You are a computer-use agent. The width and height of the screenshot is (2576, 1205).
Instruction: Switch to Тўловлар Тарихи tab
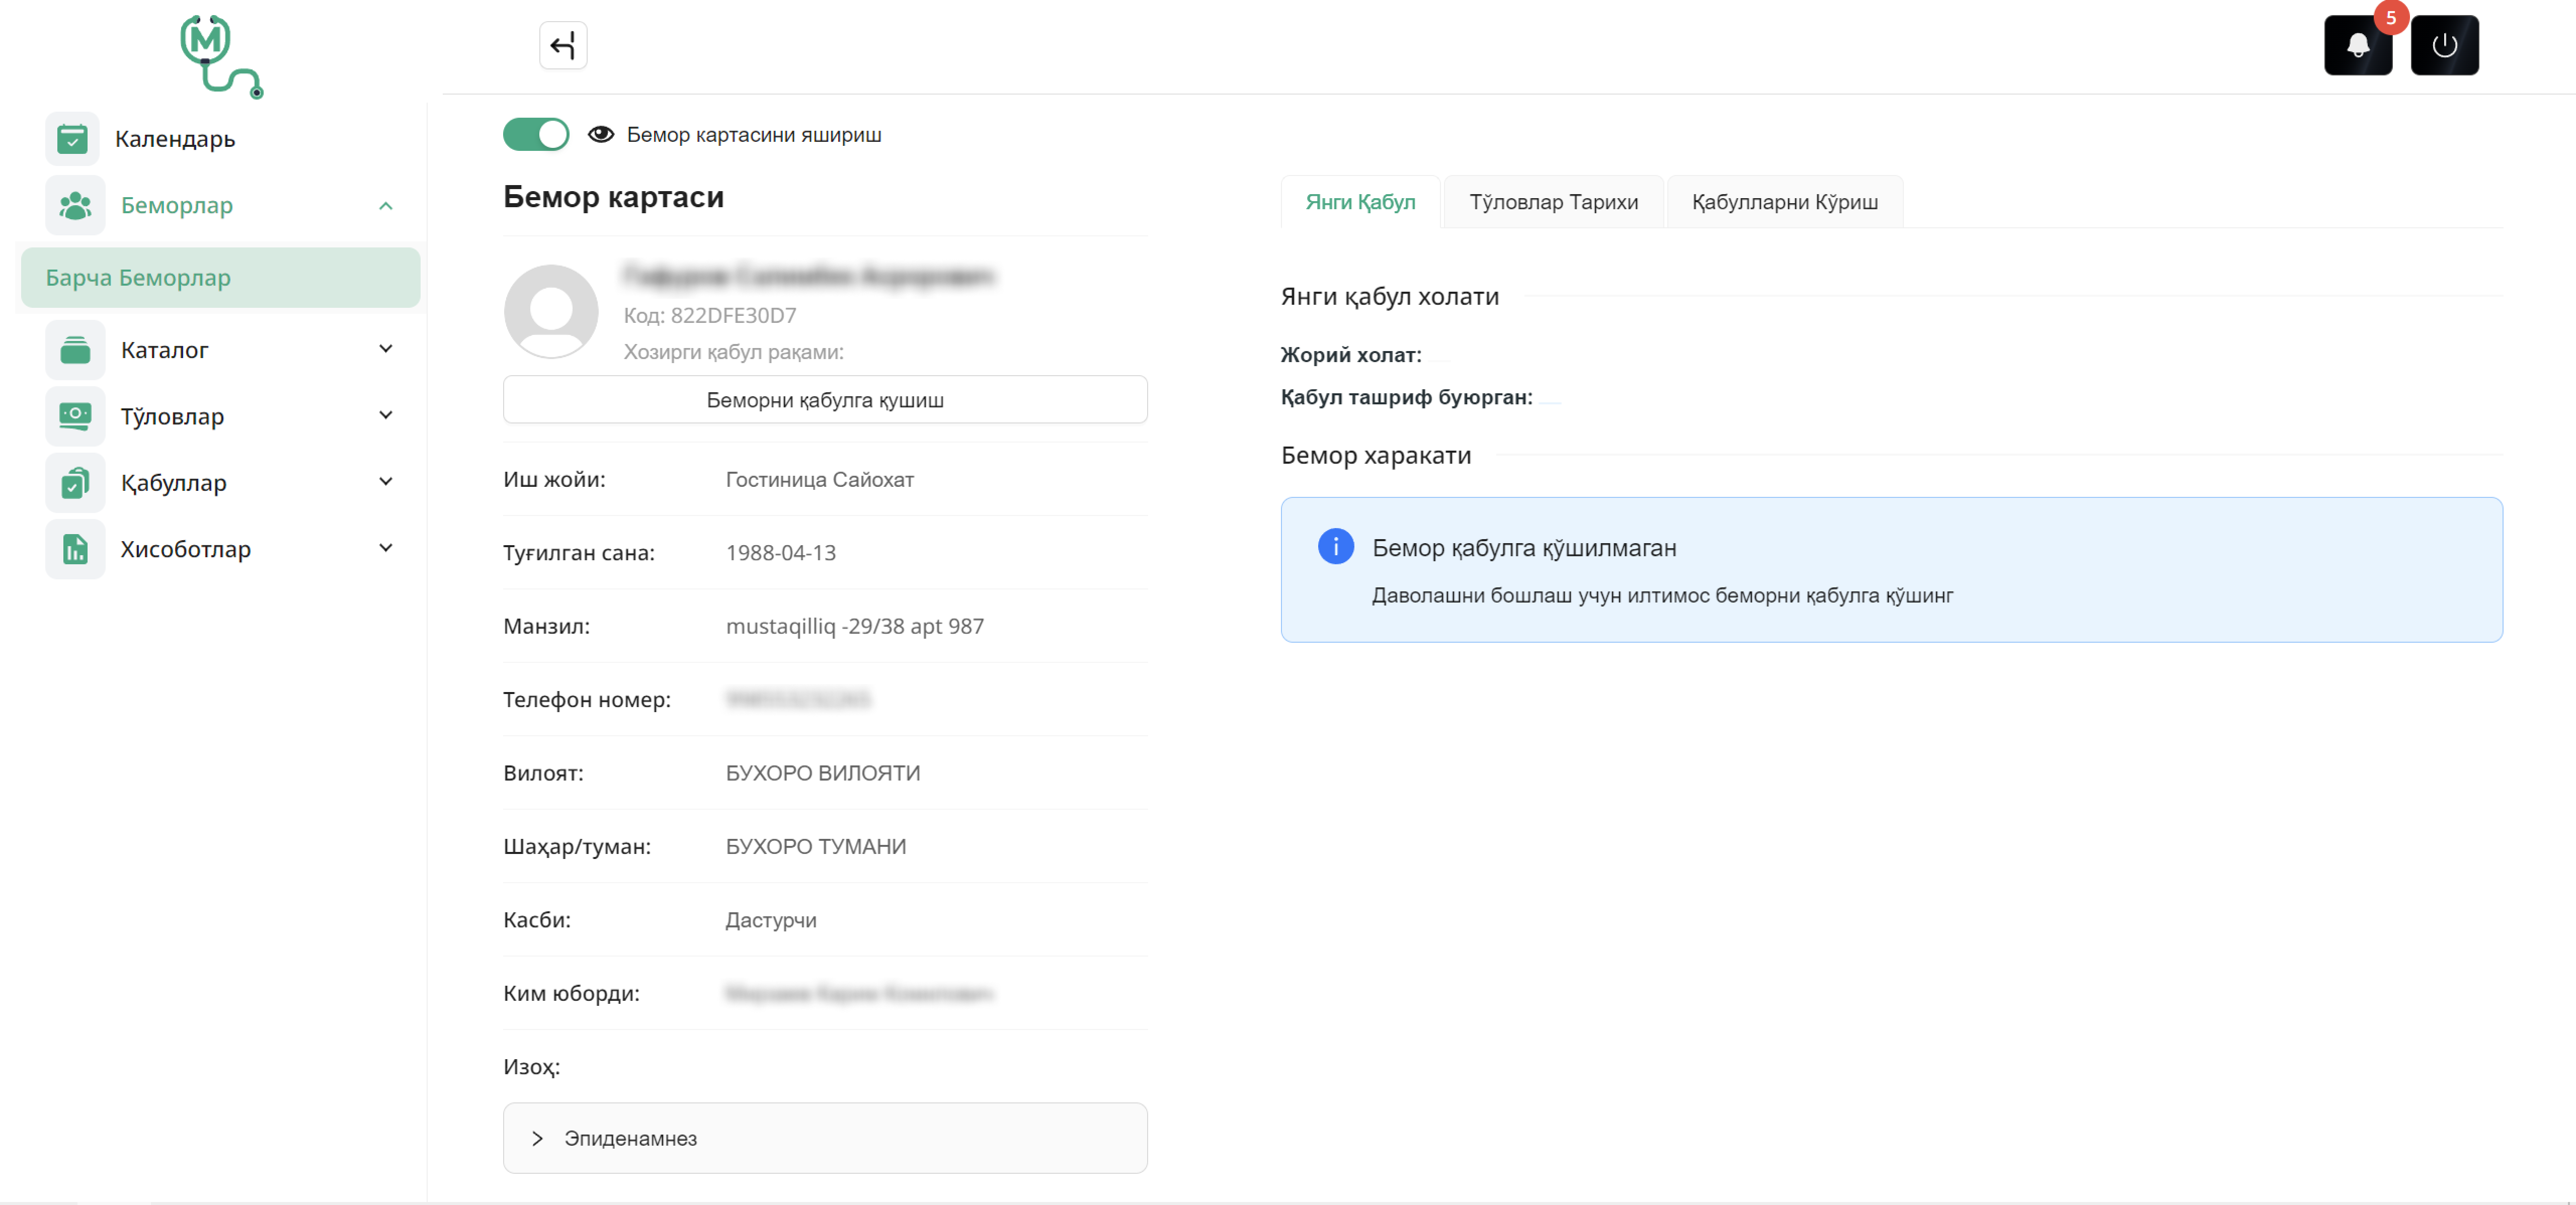1553,202
